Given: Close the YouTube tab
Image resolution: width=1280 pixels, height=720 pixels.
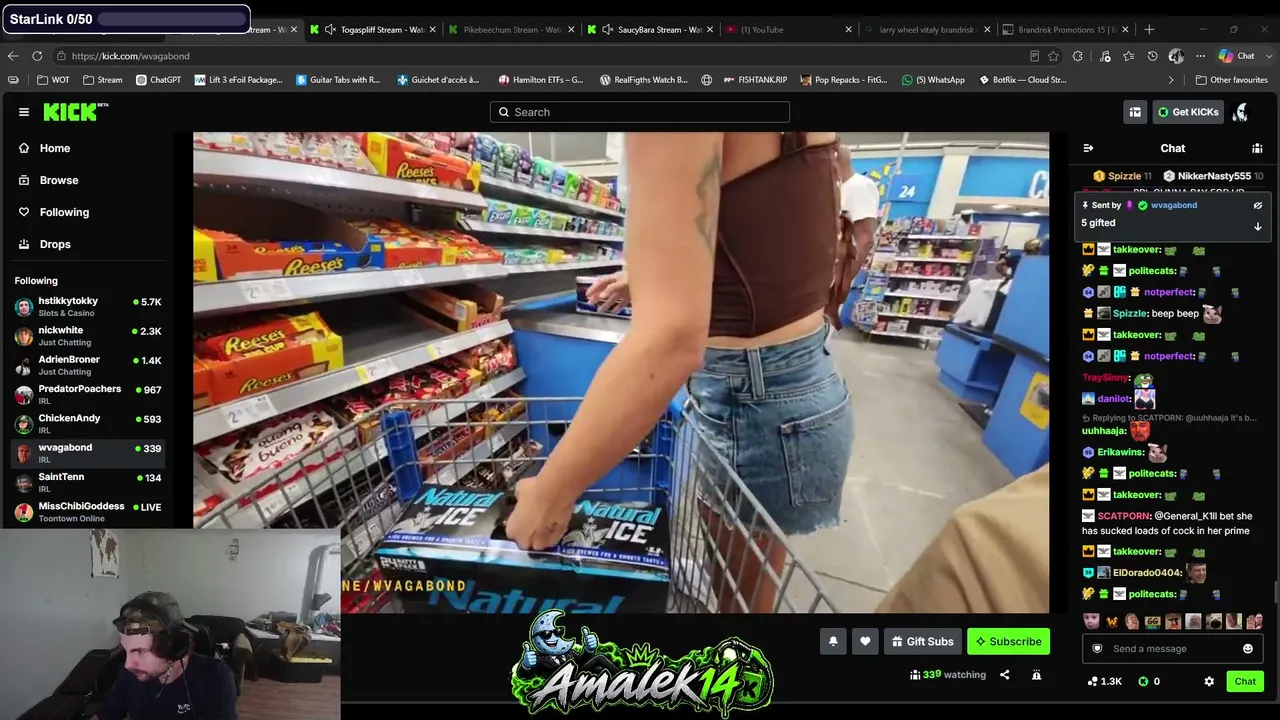Looking at the screenshot, I should click(x=848, y=30).
